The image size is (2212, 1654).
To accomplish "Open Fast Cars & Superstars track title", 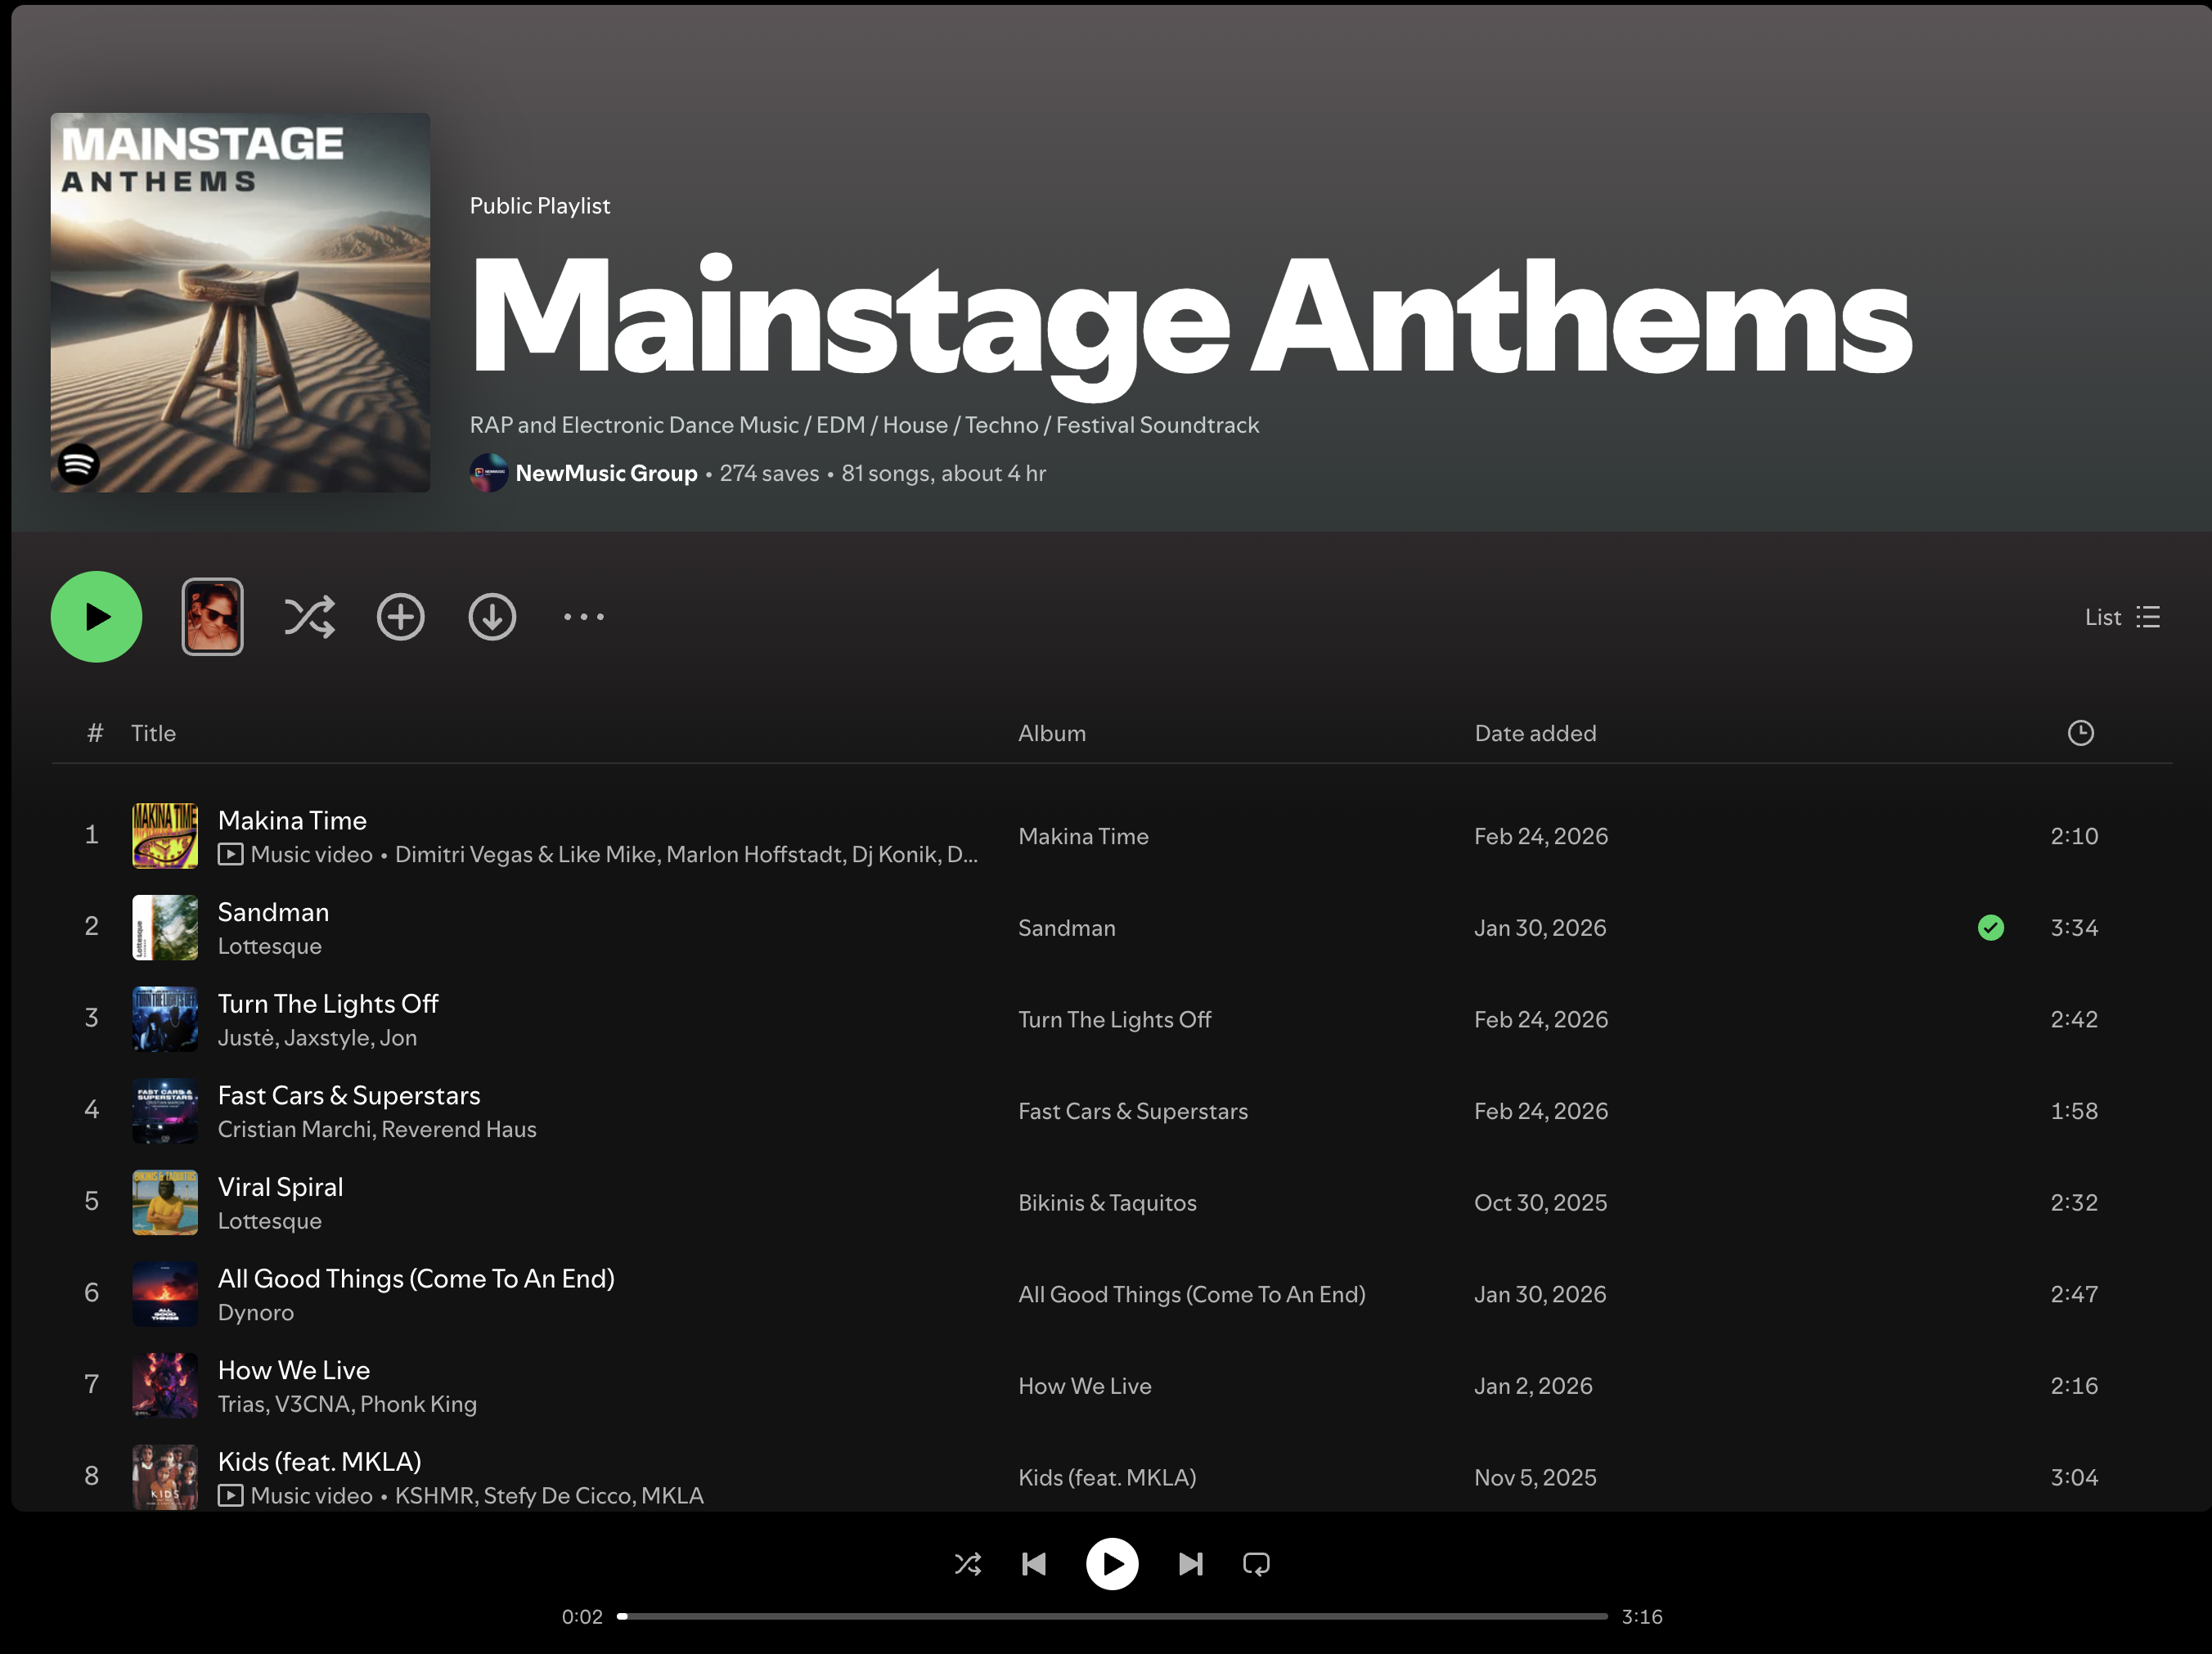I will tap(349, 1095).
